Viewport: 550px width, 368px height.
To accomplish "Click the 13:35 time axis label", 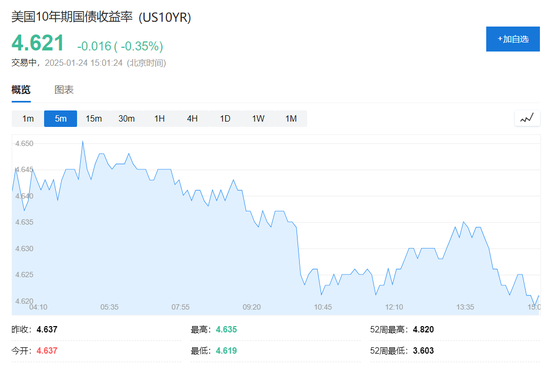I will click(465, 307).
